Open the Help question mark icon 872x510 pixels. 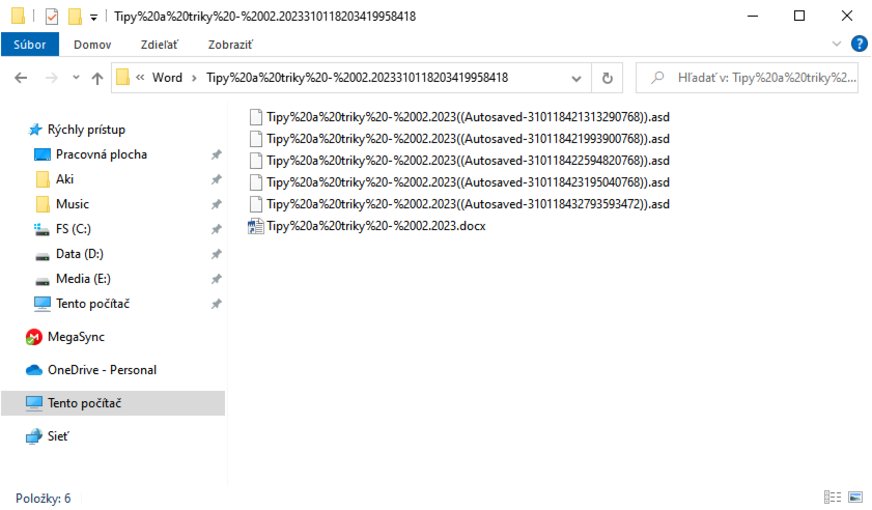click(x=858, y=44)
